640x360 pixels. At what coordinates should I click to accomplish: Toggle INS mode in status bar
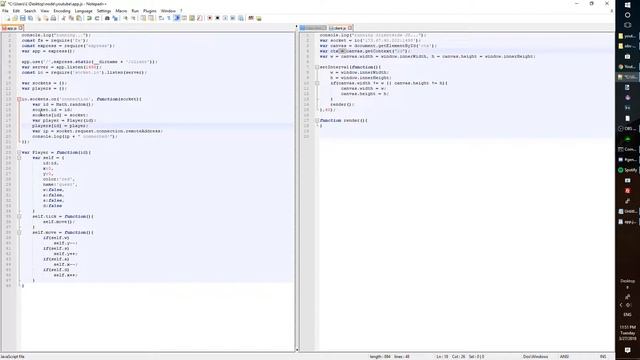pos(602,357)
